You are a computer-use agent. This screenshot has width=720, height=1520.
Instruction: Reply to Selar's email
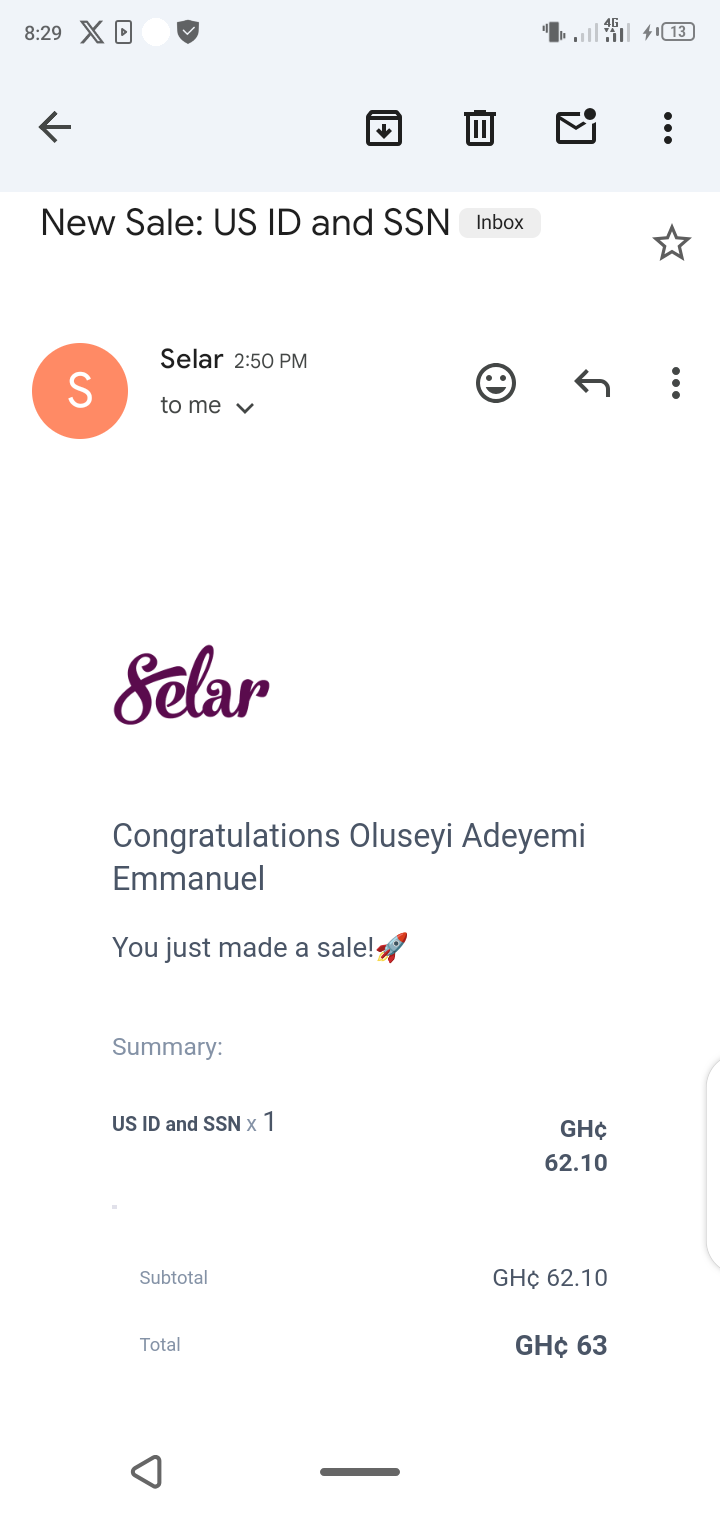[x=591, y=382]
